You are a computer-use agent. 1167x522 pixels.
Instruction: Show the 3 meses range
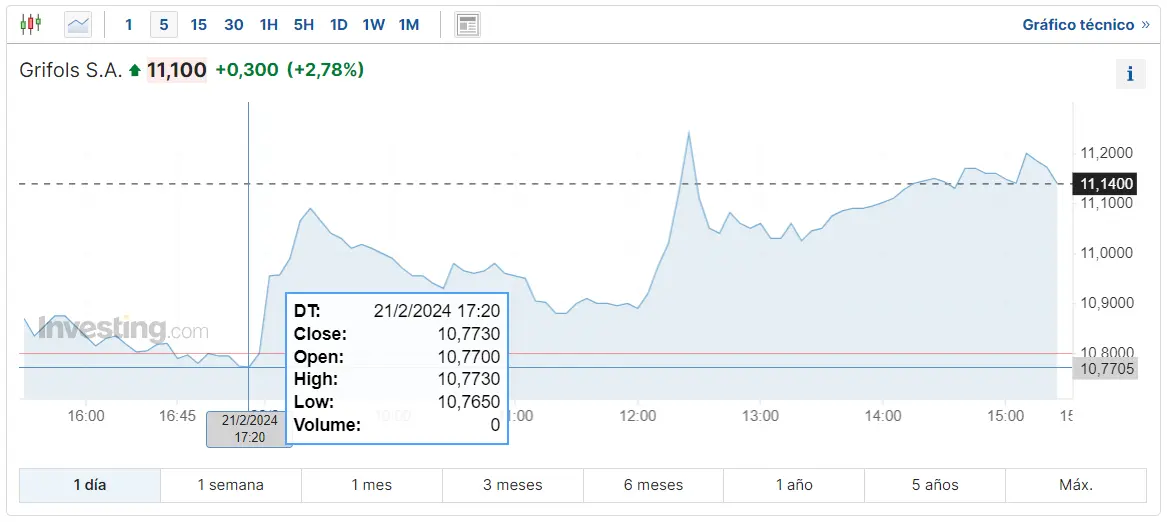pos(513,485)
